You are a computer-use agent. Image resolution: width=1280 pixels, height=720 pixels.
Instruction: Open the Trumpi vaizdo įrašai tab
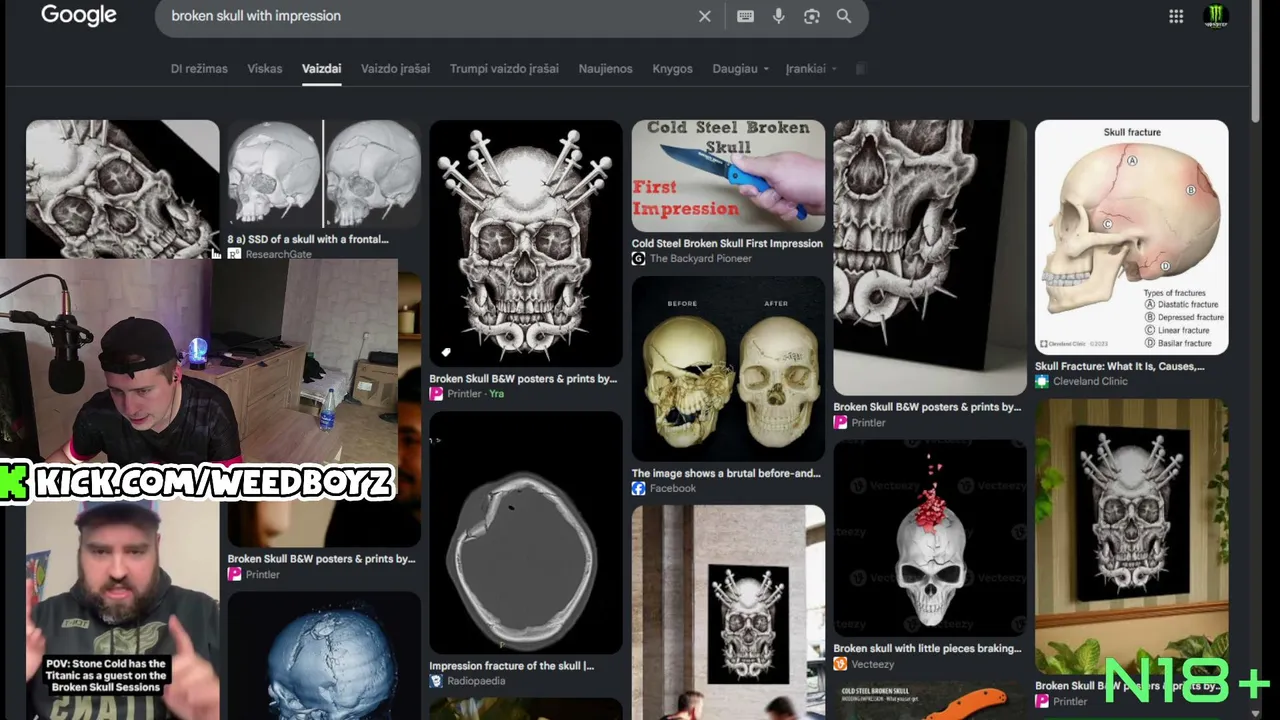504,69
